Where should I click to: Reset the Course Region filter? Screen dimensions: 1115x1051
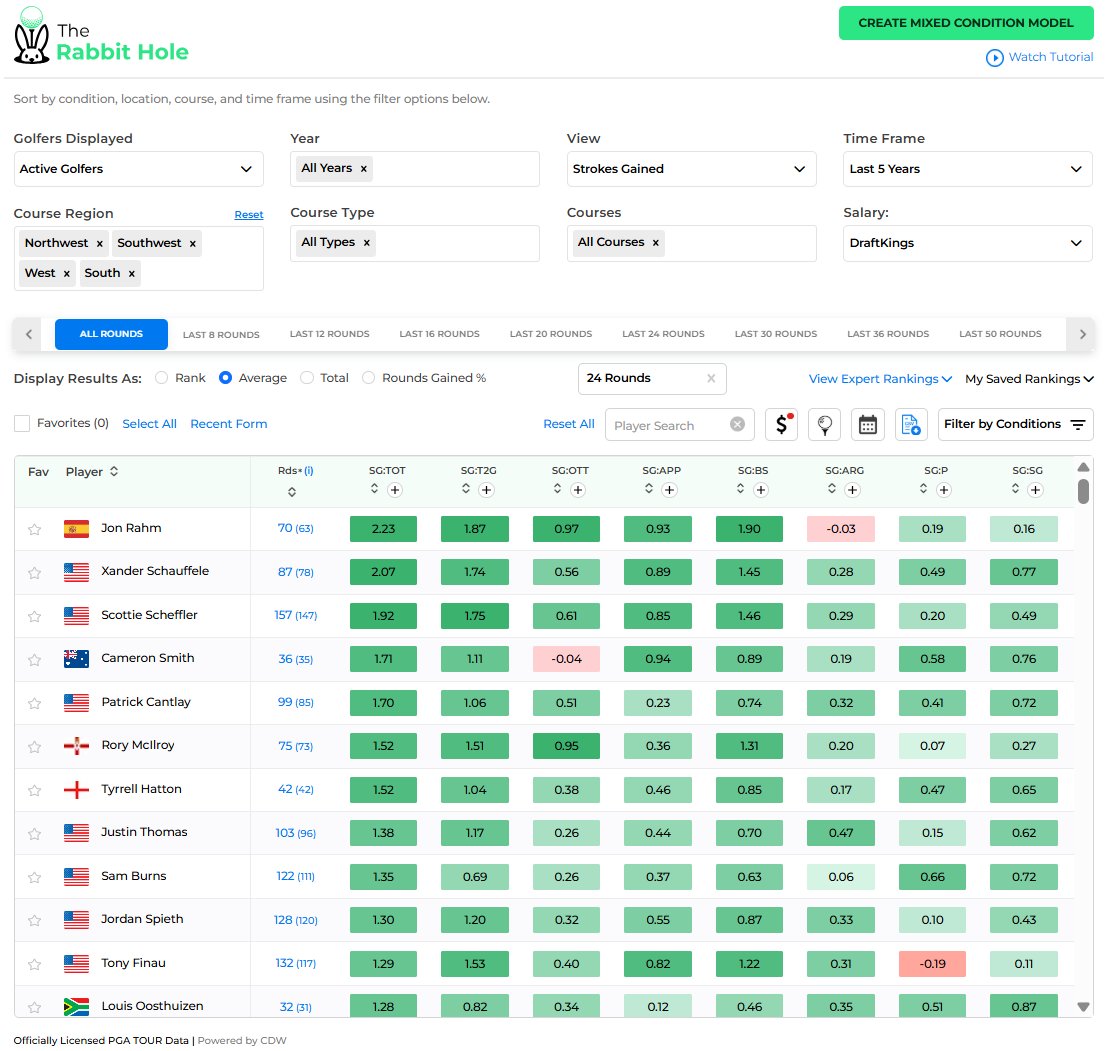249,215
